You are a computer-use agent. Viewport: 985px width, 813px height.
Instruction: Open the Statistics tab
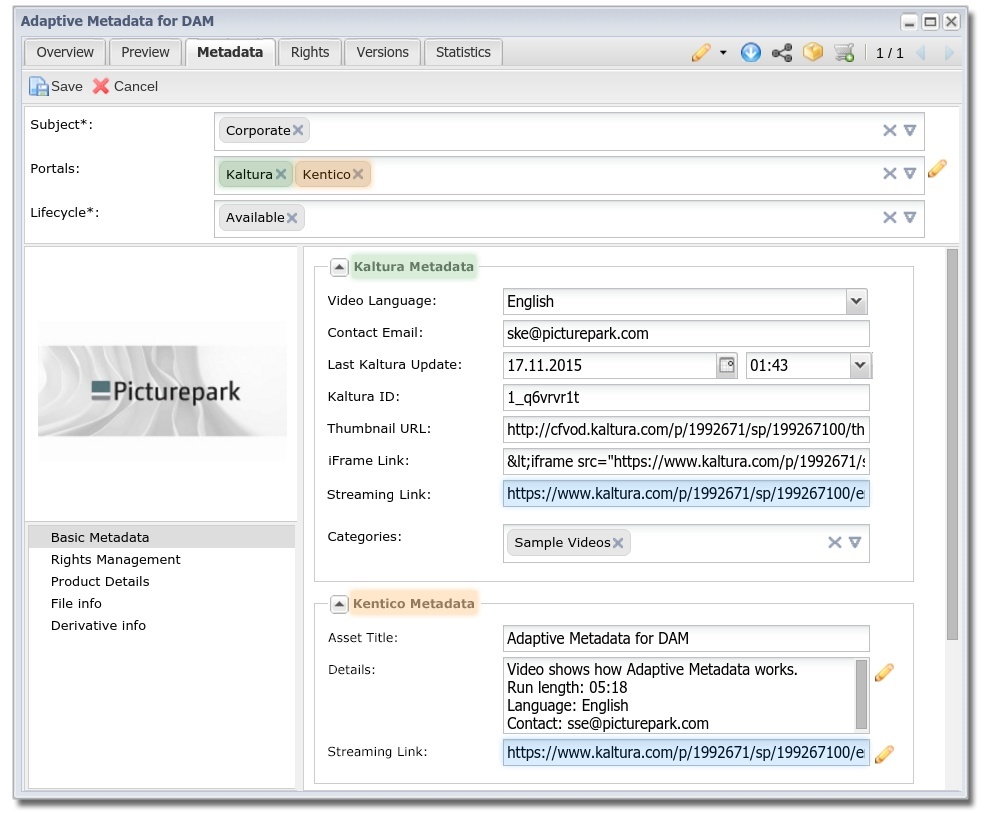(x=463, y=52)
